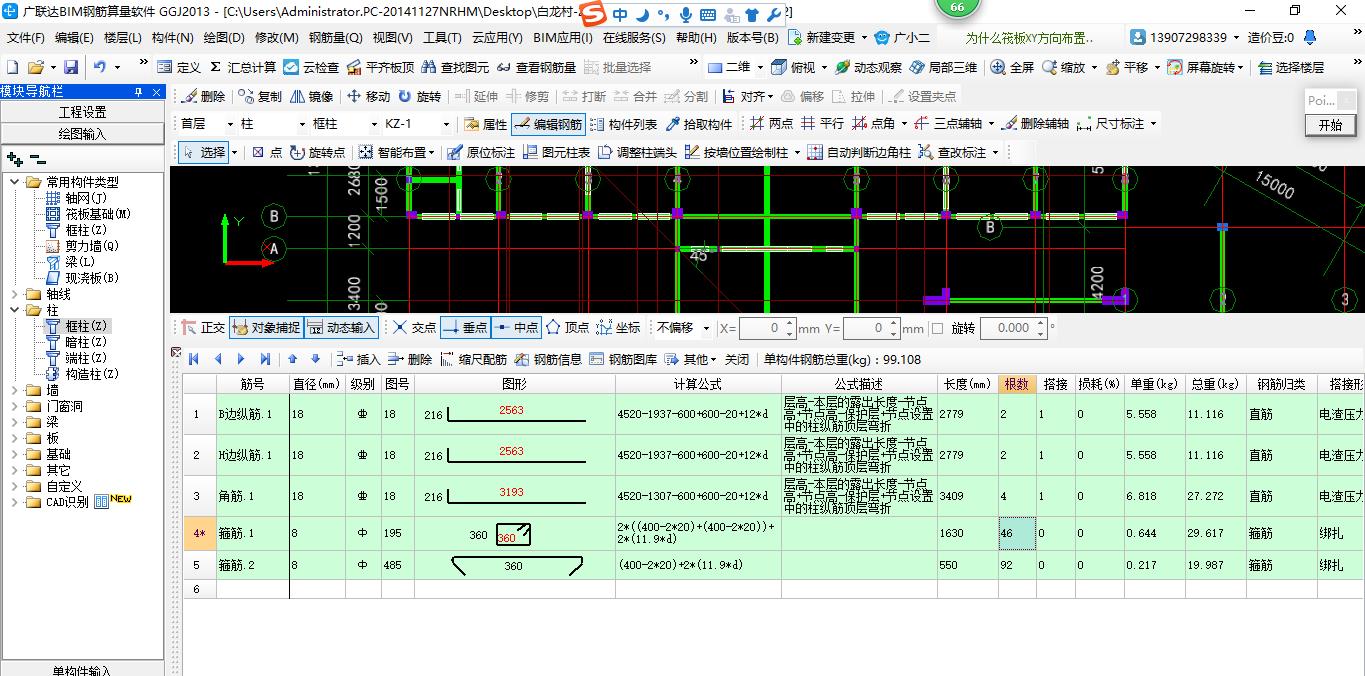Click the 工程设置 project settings button

(82, 112)
